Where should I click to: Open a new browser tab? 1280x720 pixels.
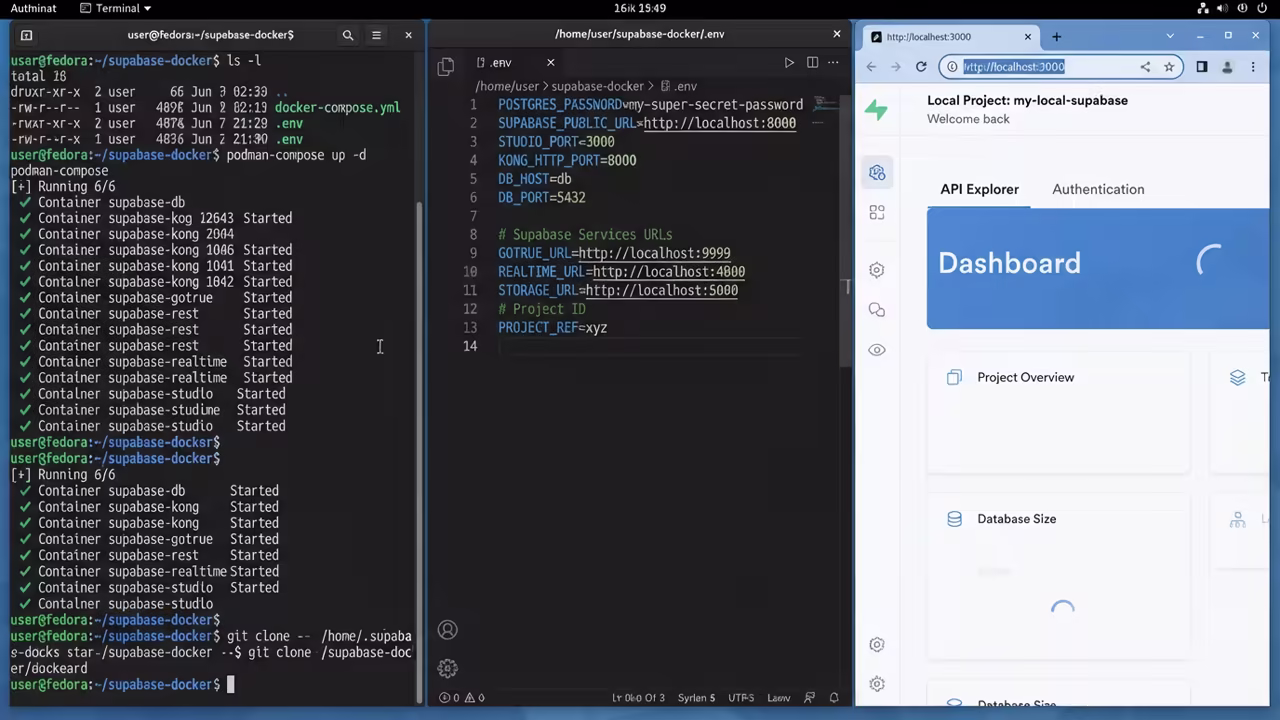point(1056,37)
